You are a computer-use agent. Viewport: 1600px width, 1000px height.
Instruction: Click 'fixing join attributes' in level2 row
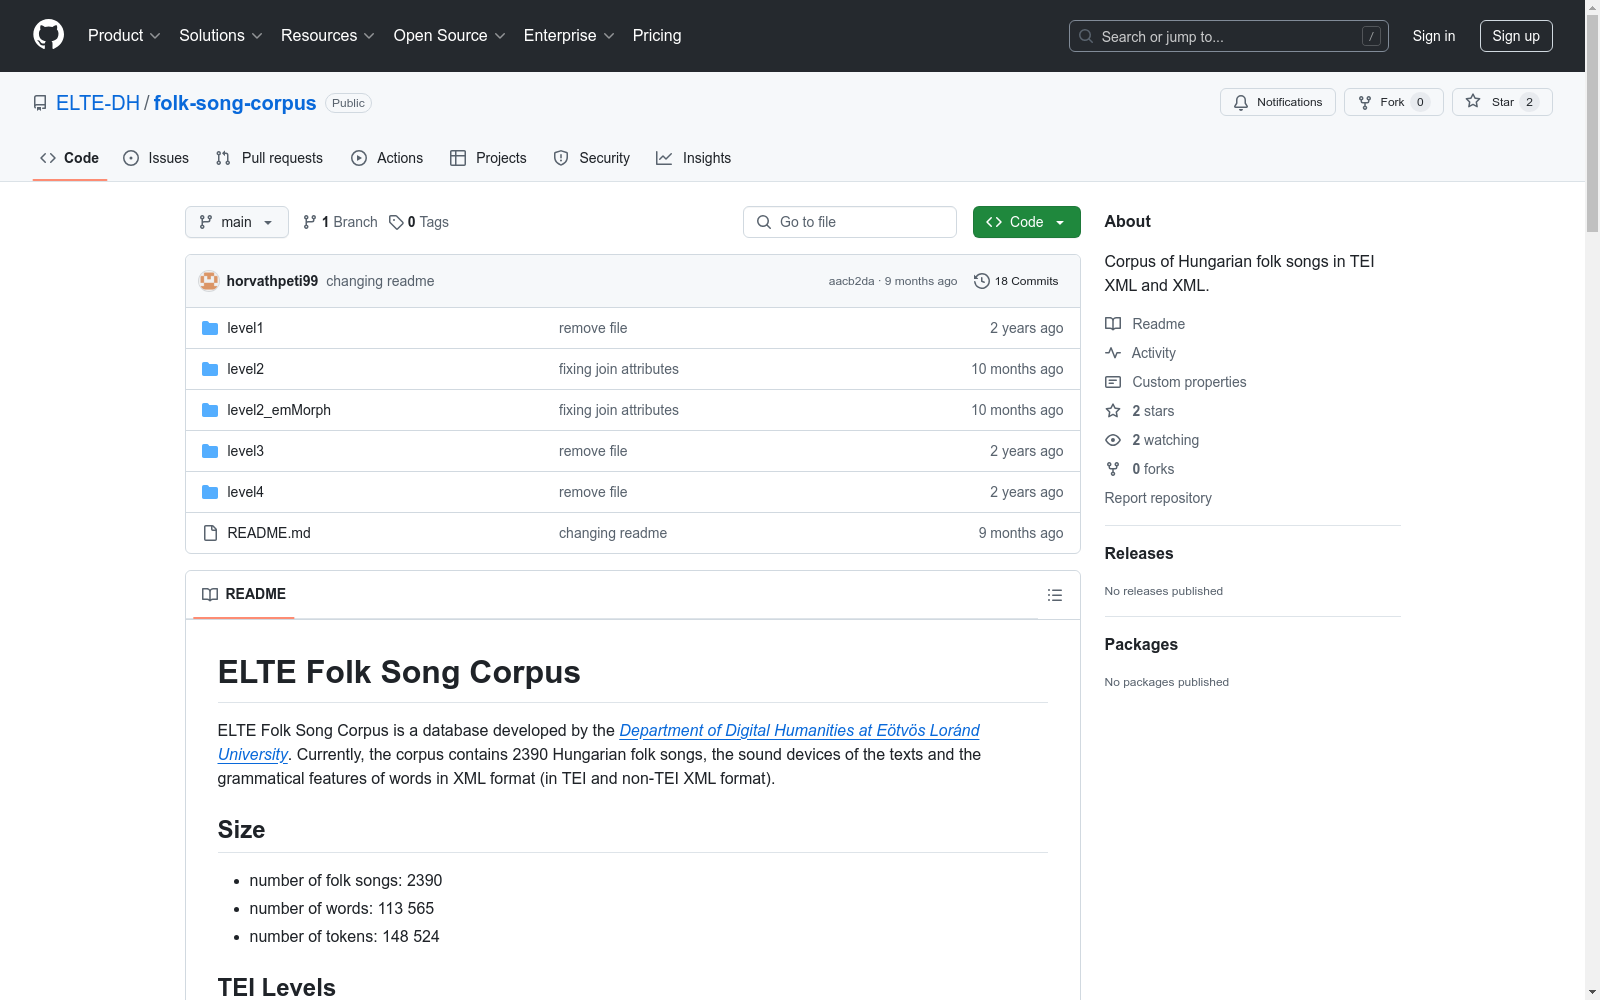(619, 369)
